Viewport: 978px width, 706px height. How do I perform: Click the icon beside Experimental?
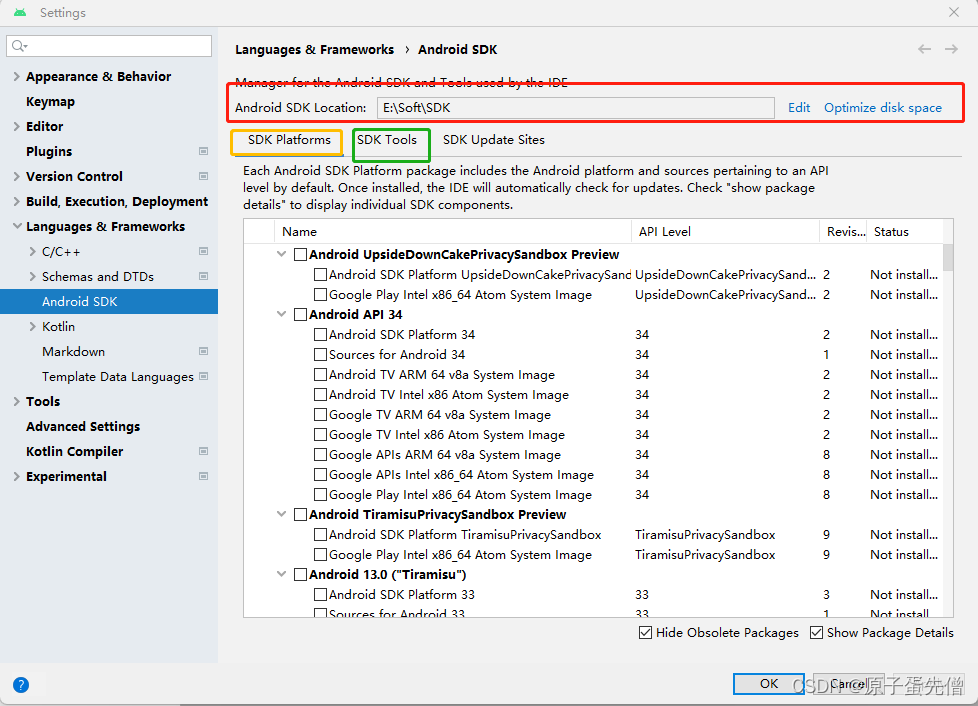click(203, 476)
